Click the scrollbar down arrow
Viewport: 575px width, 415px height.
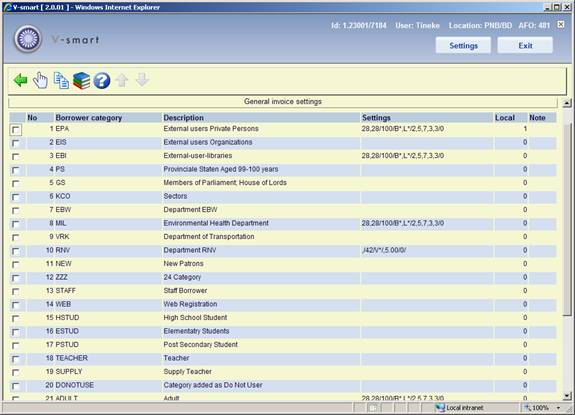click(567, 396)
